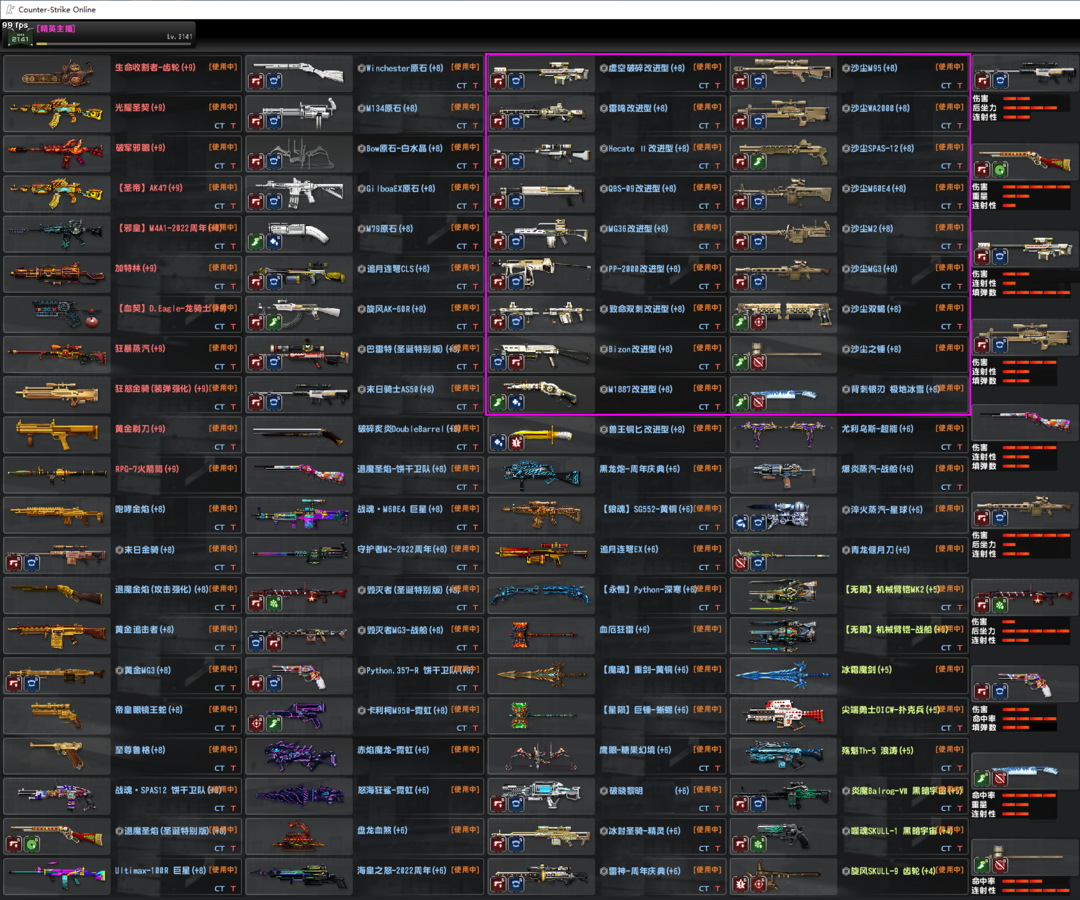Click the 生命收割者-齿轮 chainsaw weapon thumbnail
1080x900 pixels.
point(57,73)
